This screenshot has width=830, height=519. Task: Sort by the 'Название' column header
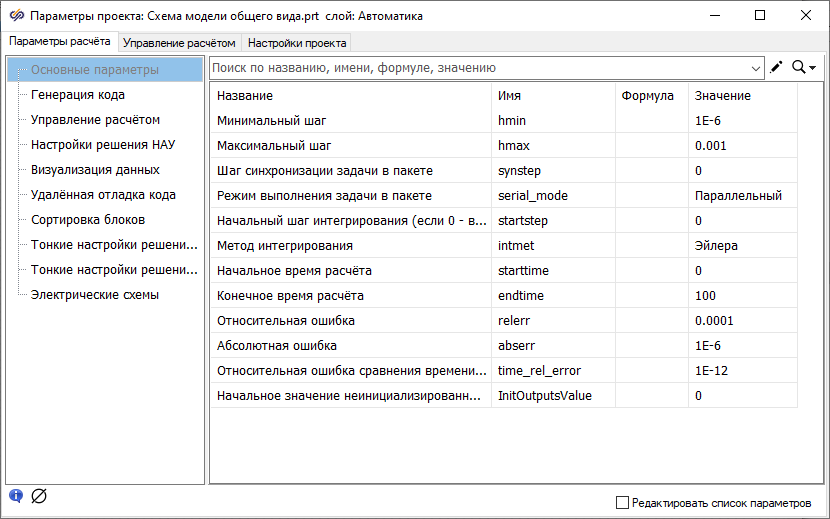(350, 96)
